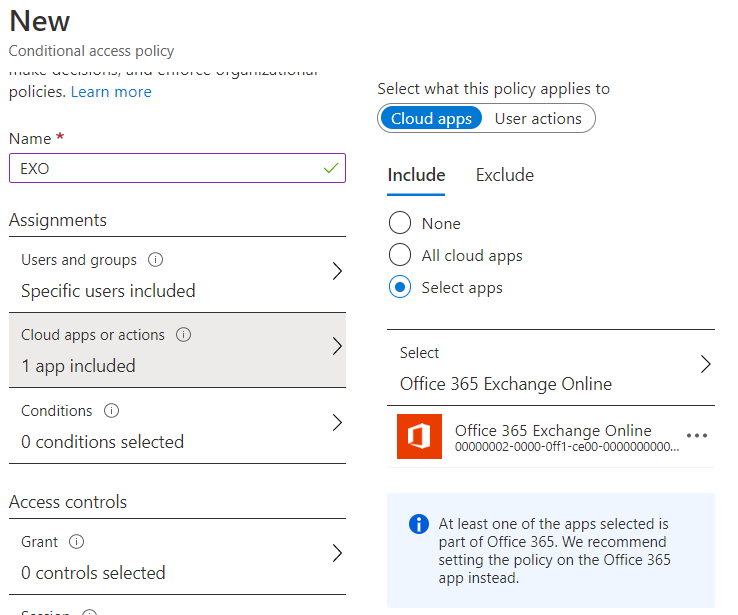Switch to the Include tab
Viewport: 738px width, 615px height.
coord(416,175)
